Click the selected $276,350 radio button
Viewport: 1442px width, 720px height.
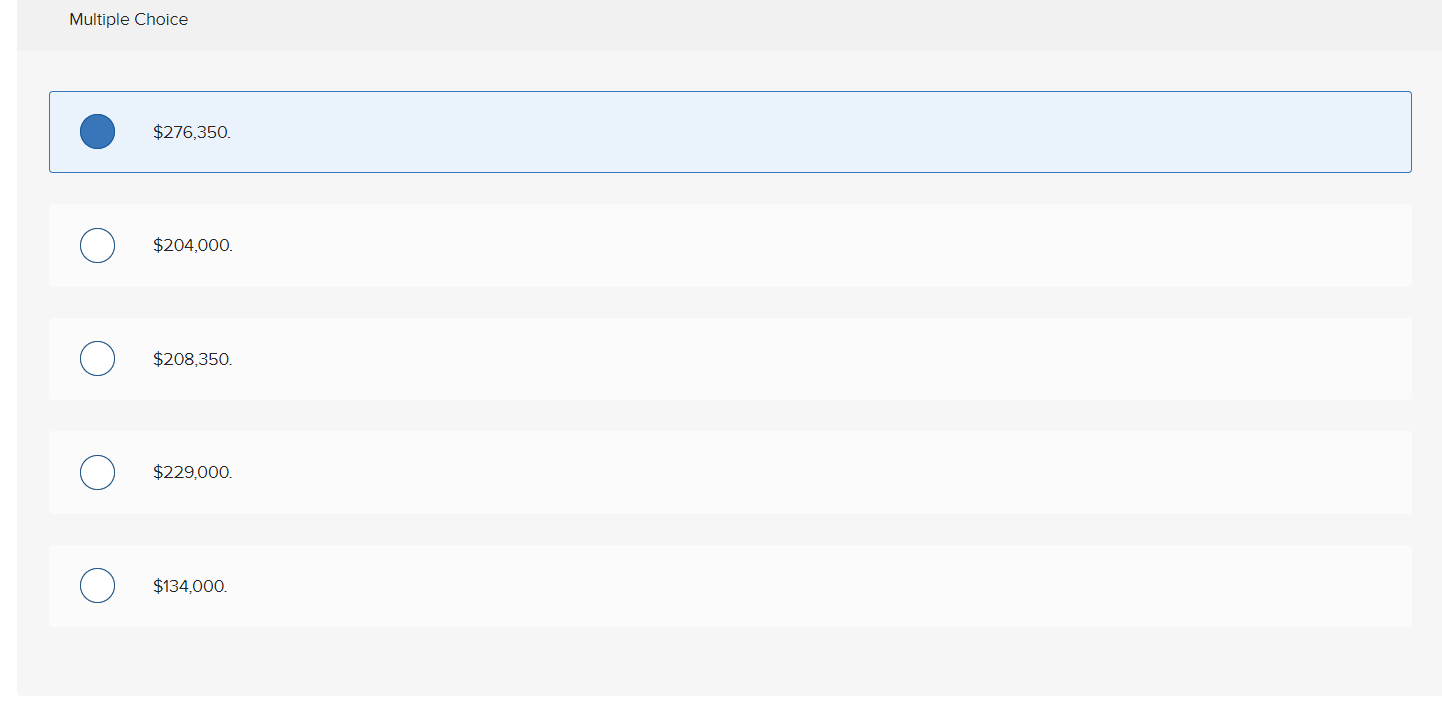[x=97, y=131]
